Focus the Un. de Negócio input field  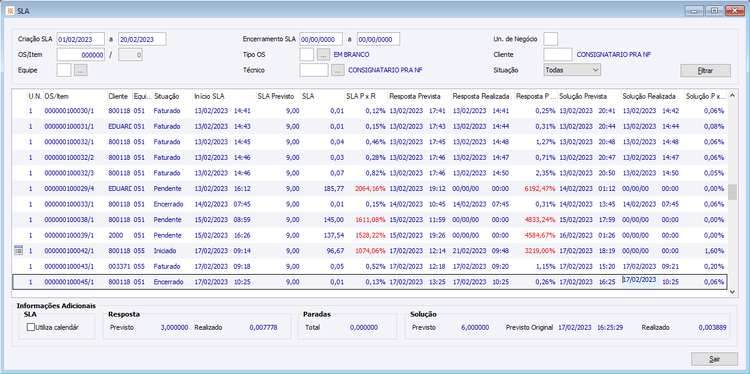coord(551,39)
